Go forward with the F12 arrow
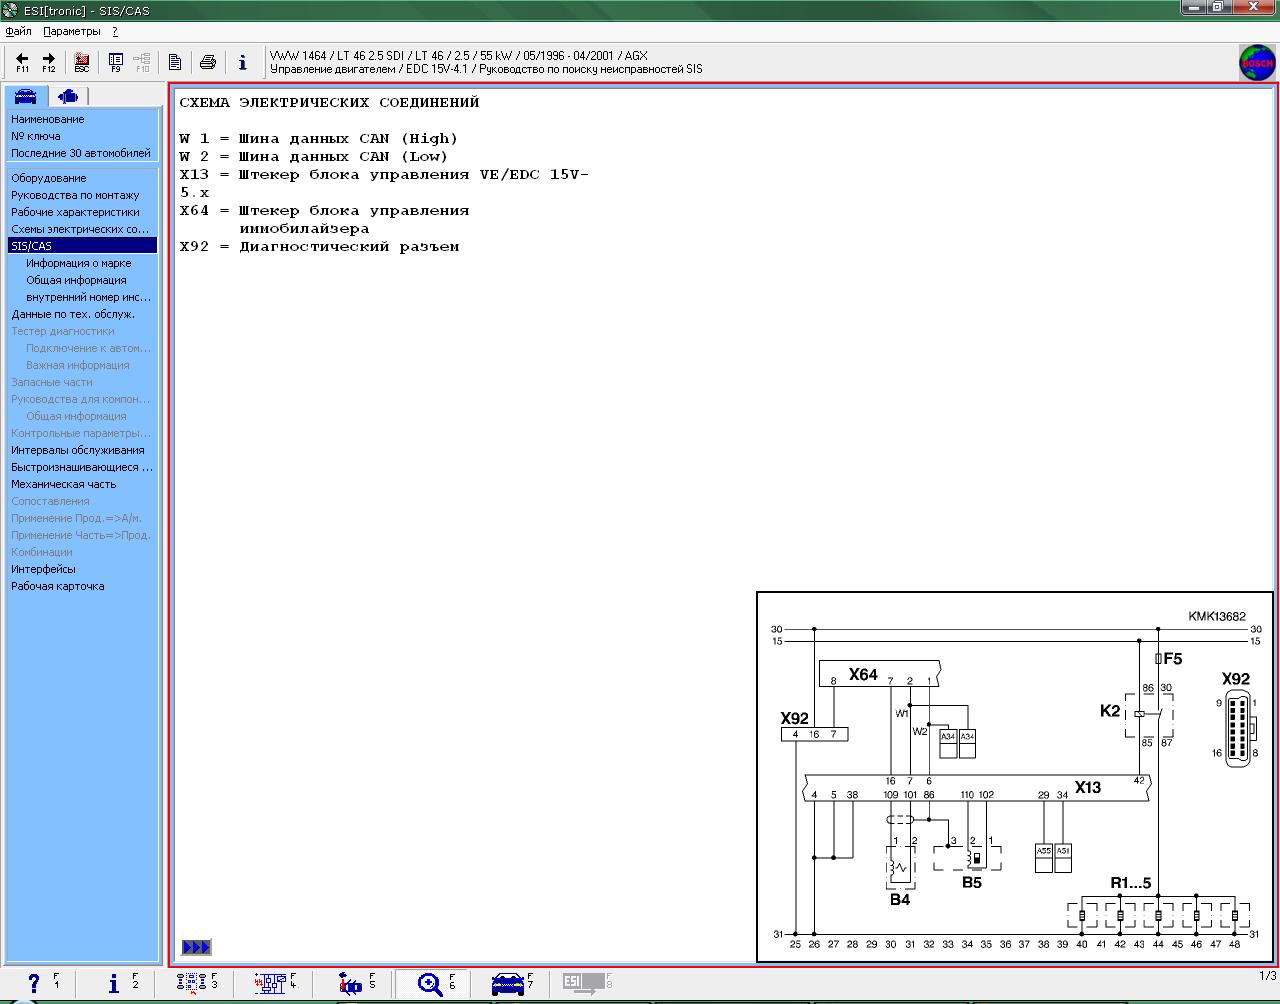This screenshot has width=1280, height=1004. 48,62
